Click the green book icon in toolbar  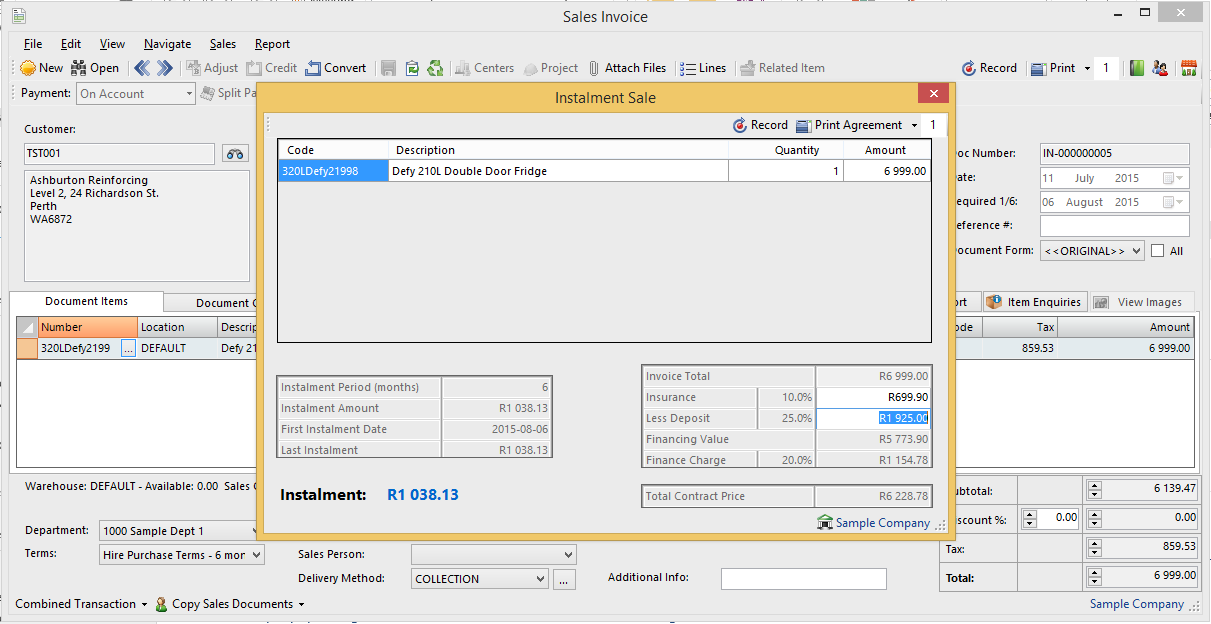pos(1137,68)
